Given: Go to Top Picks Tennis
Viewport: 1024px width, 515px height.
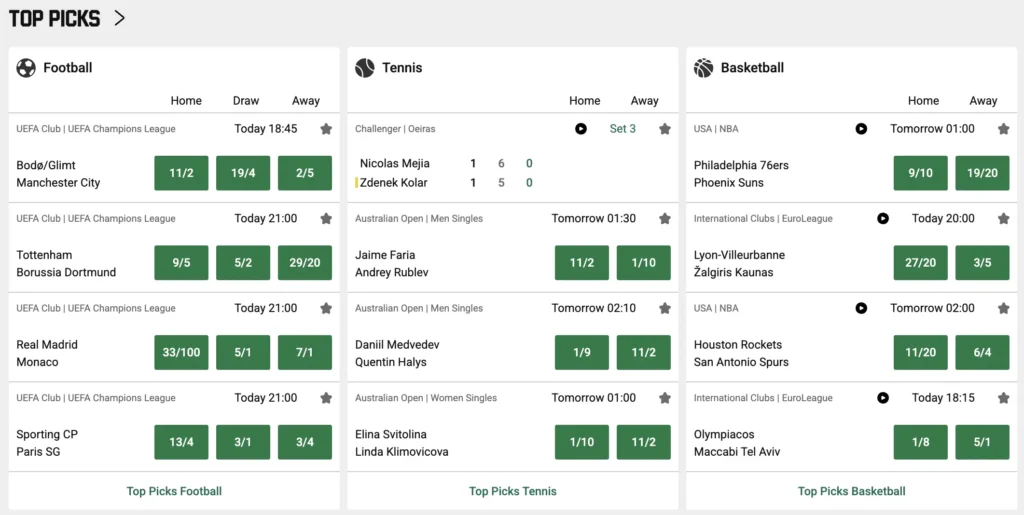Looking at the screenshot, I should (513, 491).
